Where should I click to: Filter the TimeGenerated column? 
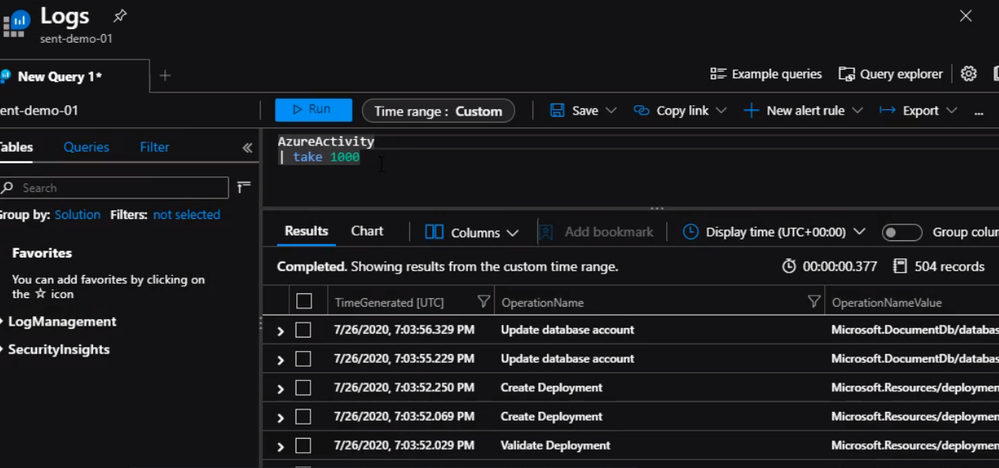coord(484,301)
